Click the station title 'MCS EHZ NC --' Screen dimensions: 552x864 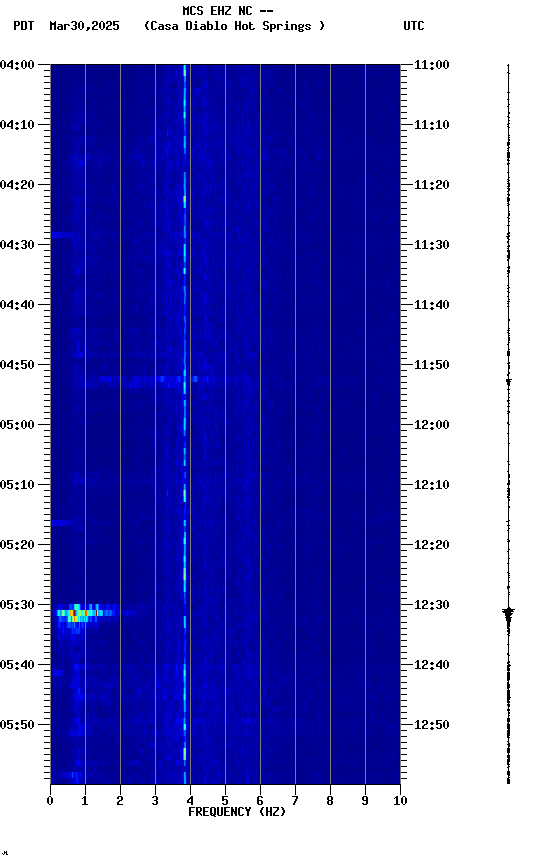click(228, 11)
